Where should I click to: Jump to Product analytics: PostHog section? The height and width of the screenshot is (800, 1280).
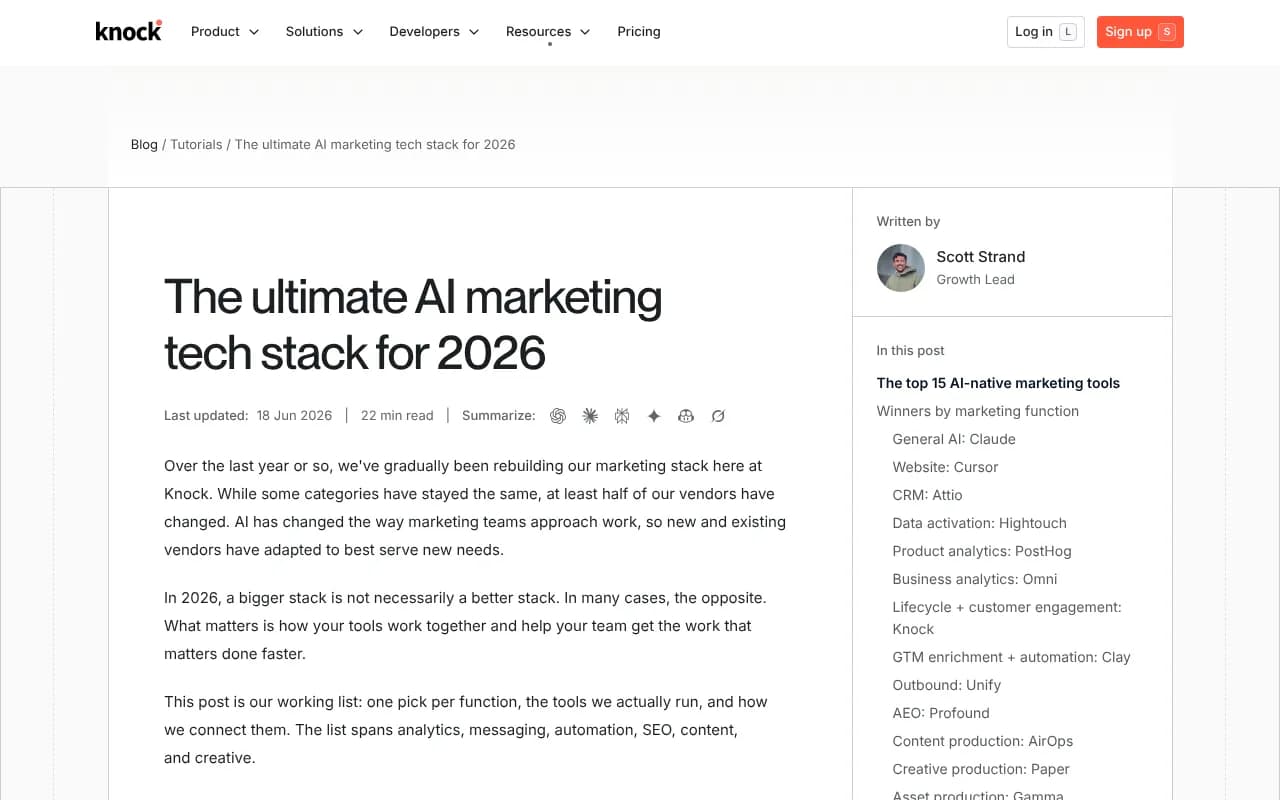click(982, 551)
